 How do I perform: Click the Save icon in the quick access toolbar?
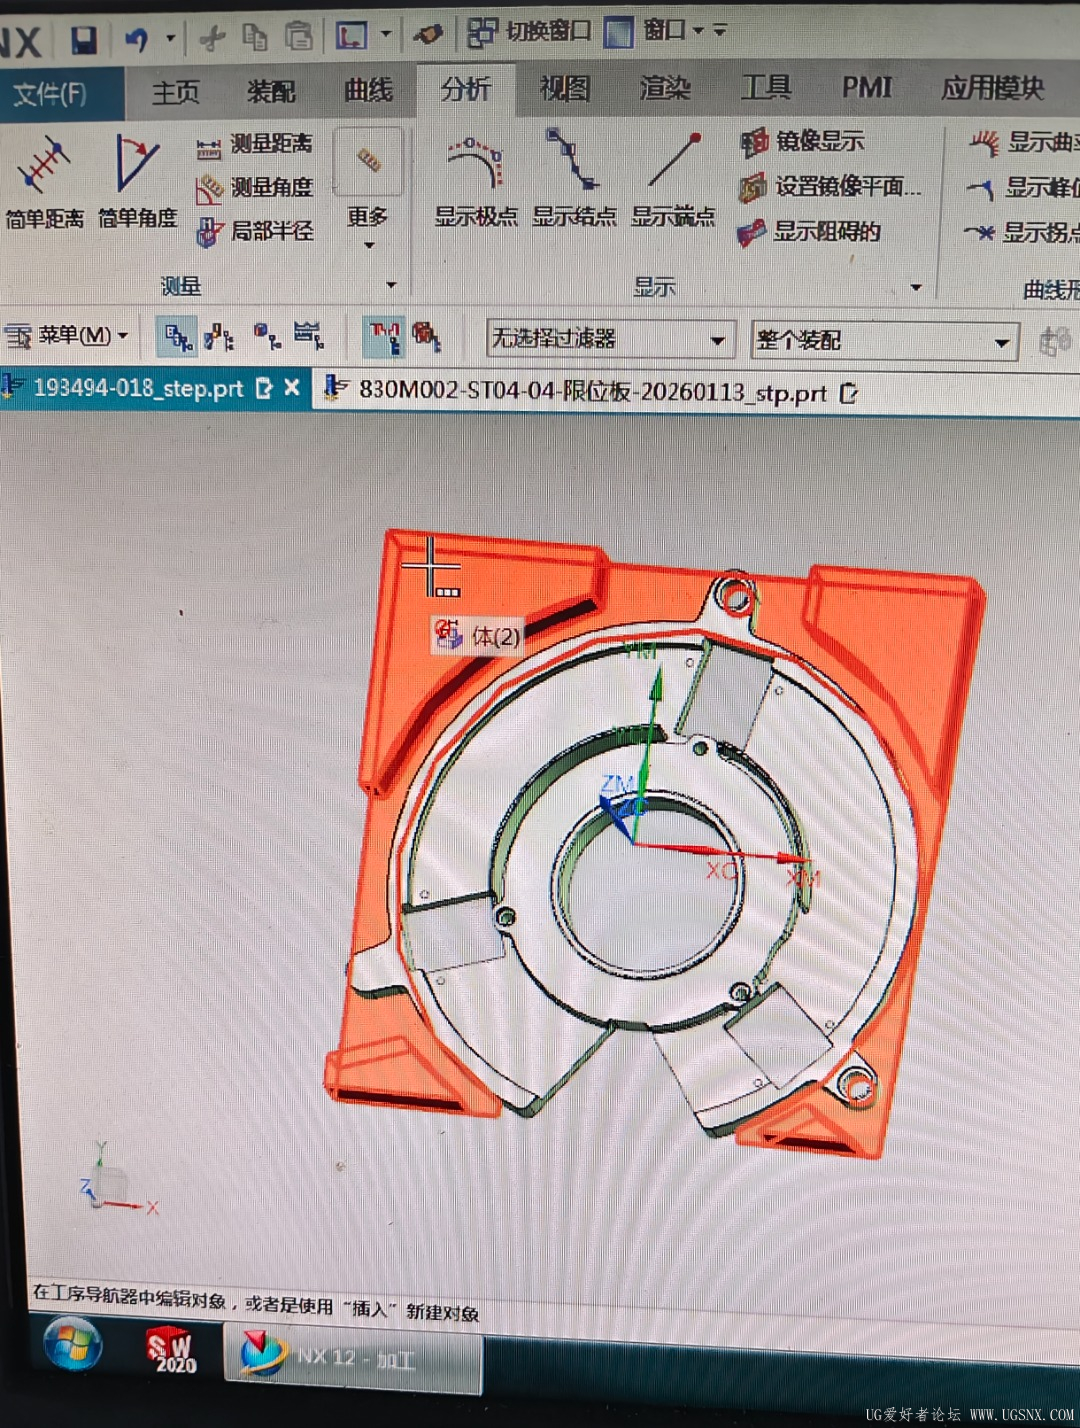[x=84, y=39]
